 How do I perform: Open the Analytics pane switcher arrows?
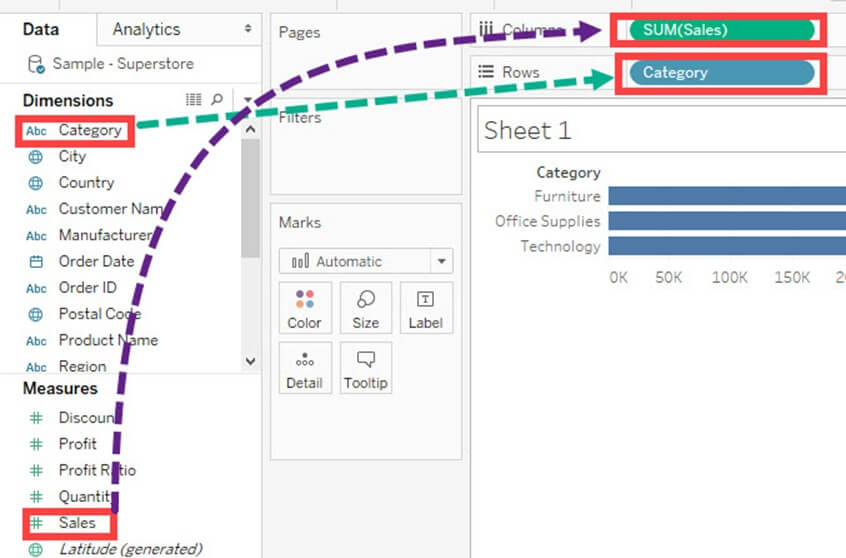(x=248, y=30)
